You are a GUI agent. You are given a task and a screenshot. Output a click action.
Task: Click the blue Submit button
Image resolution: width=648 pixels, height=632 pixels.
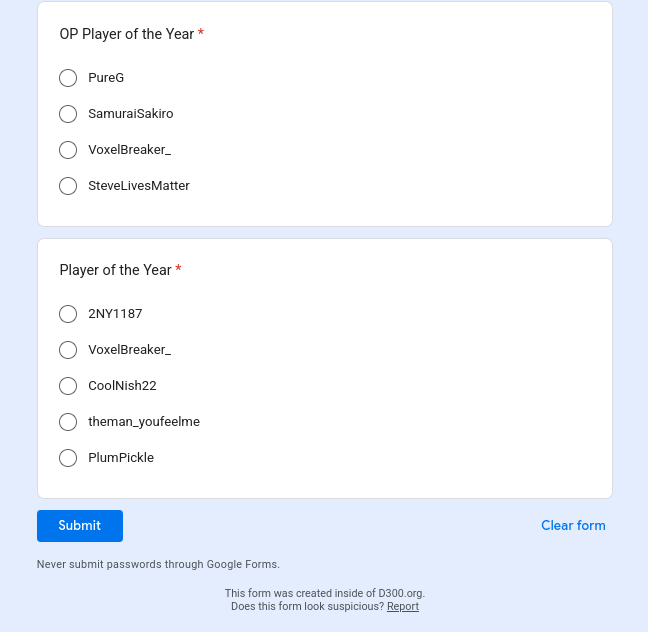point(80,526)
